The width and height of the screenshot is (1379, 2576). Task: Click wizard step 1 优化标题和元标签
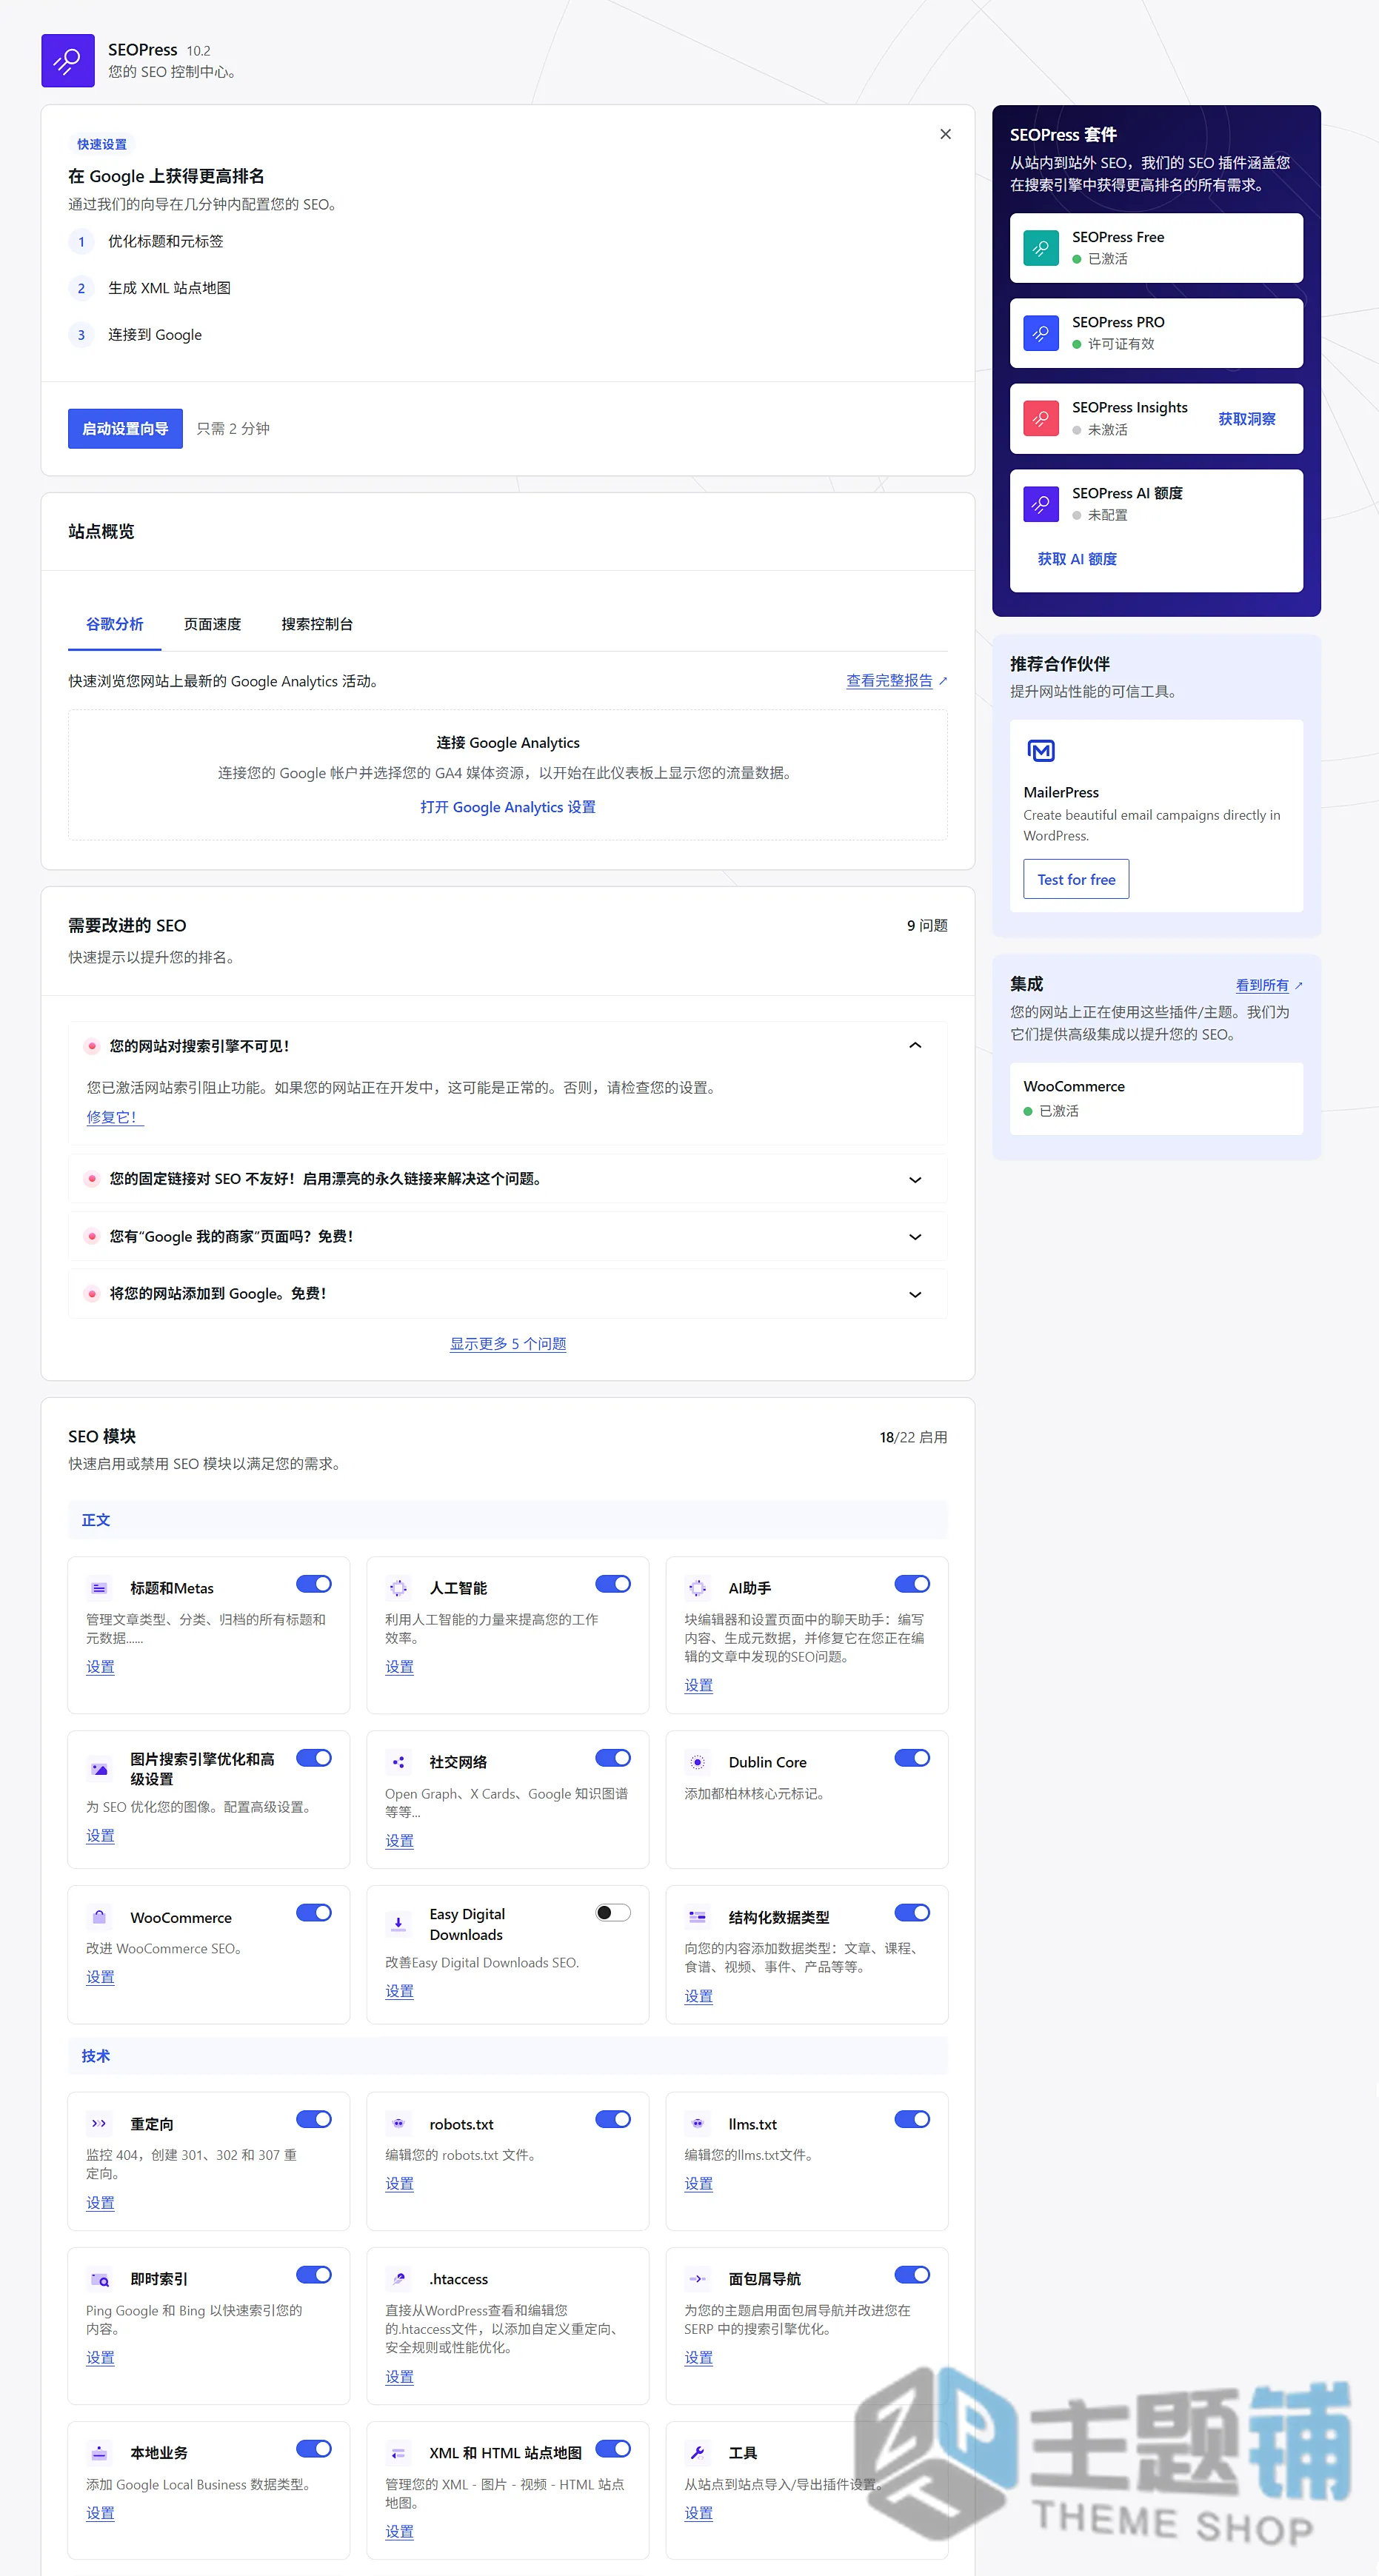tap(146, 242)
